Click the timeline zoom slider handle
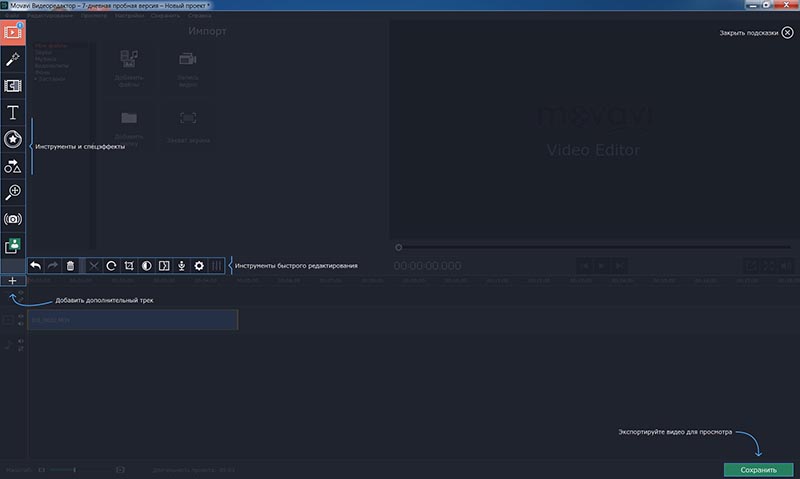The image size is (800, 479). (x=74, y=470)
